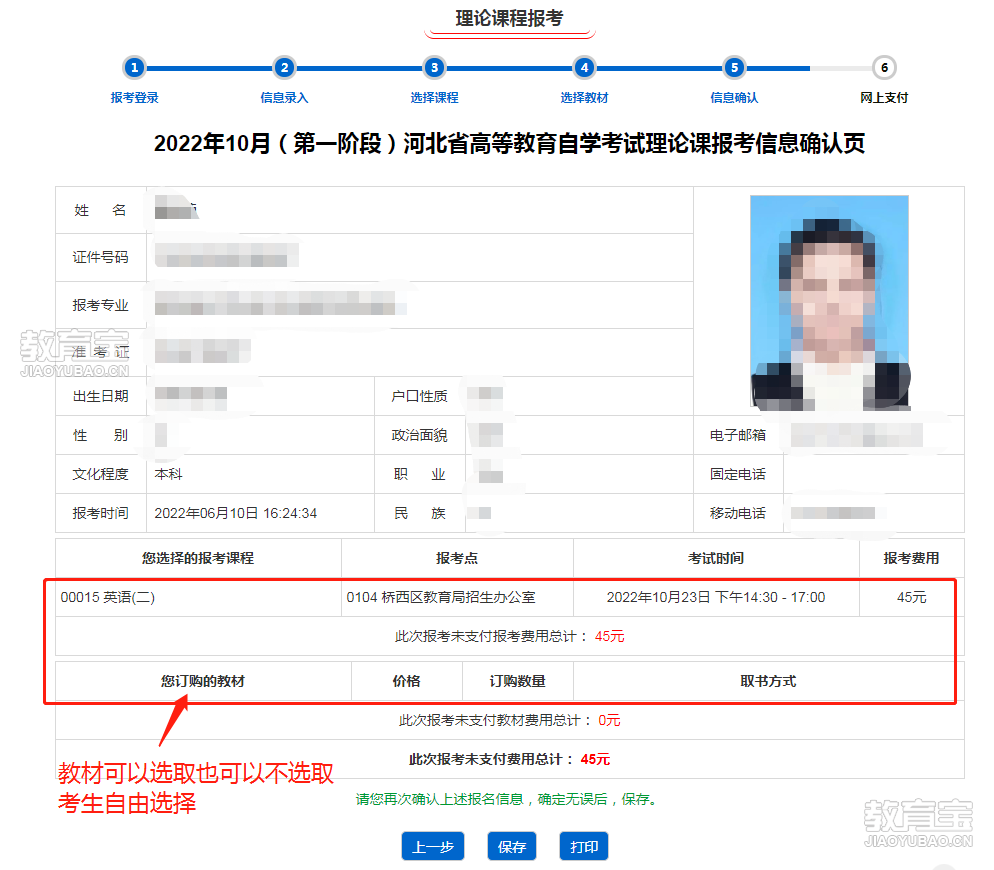
Task: Click exam time 2022年10月23日 下午14:30 - 17:00
Action: coord(716,597)
